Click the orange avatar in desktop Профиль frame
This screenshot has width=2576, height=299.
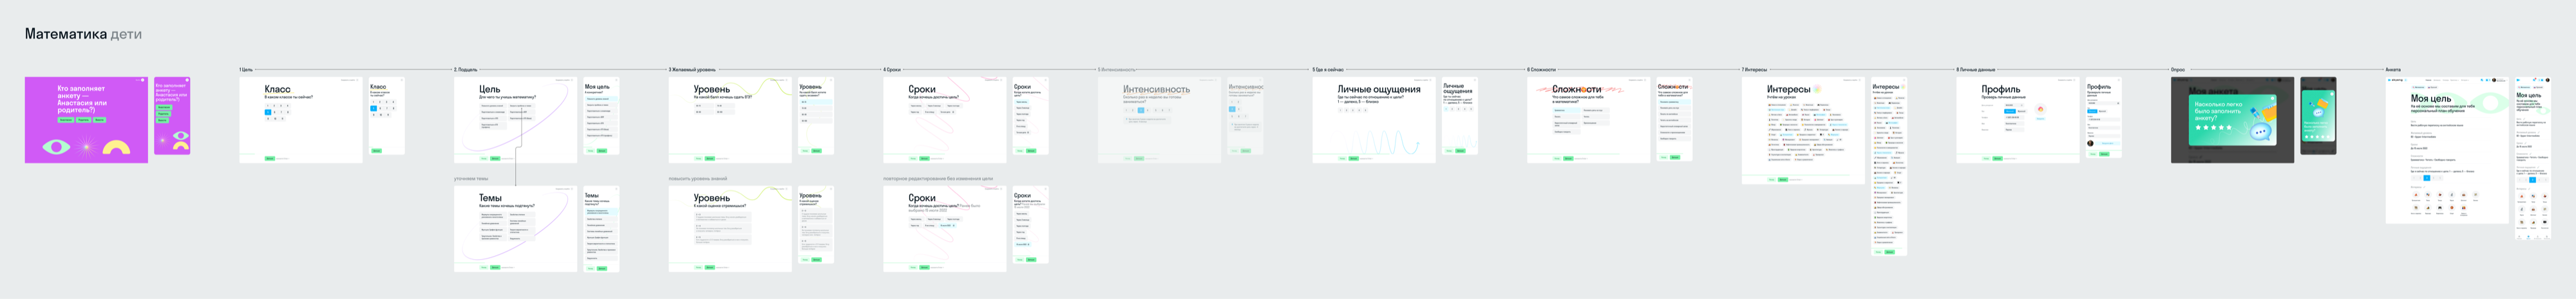click(x=2040, y=109)
